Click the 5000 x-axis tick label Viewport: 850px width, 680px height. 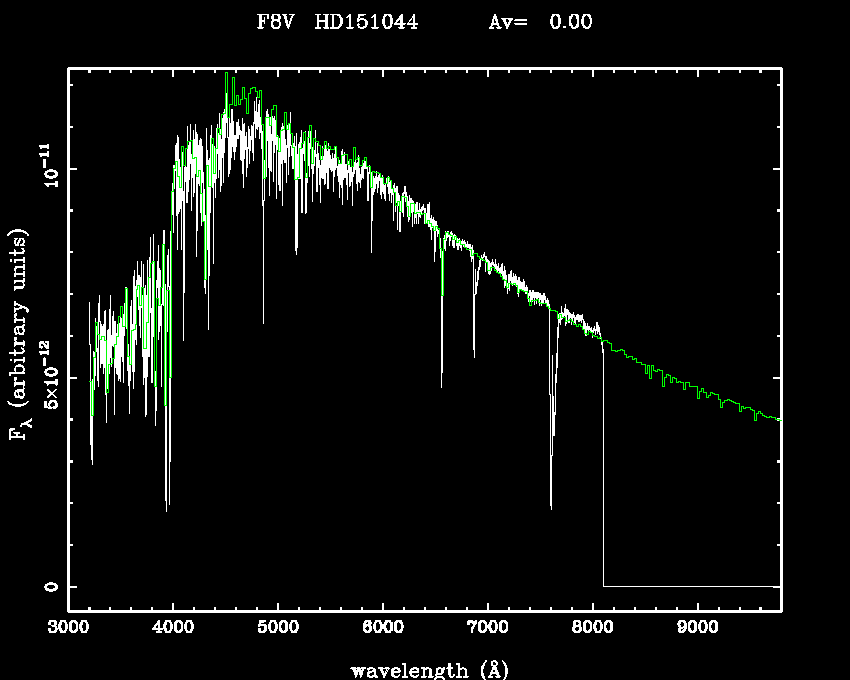tap(278, 628)
